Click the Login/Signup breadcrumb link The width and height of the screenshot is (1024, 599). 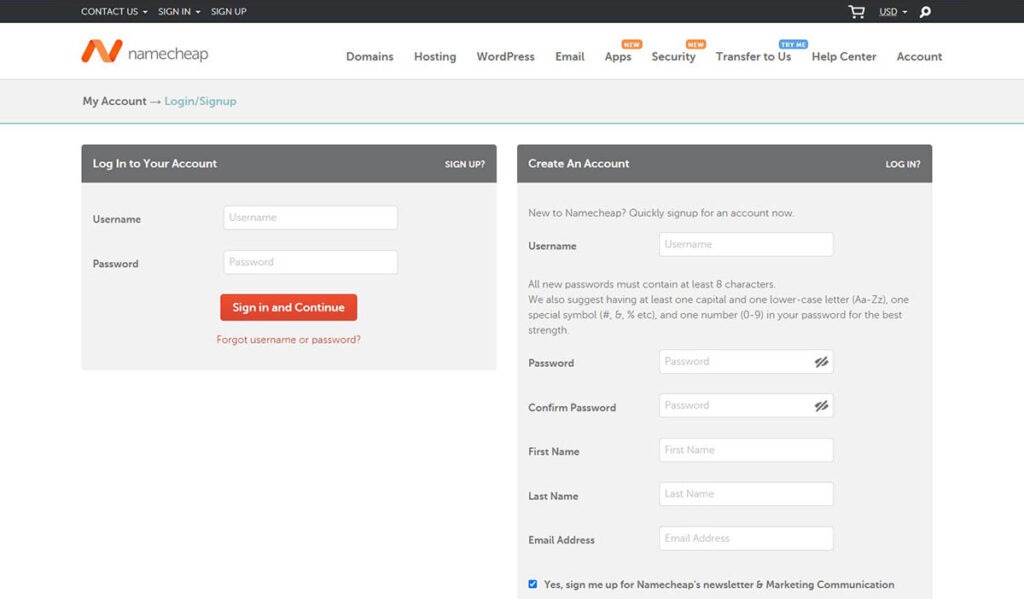[200, 101]
